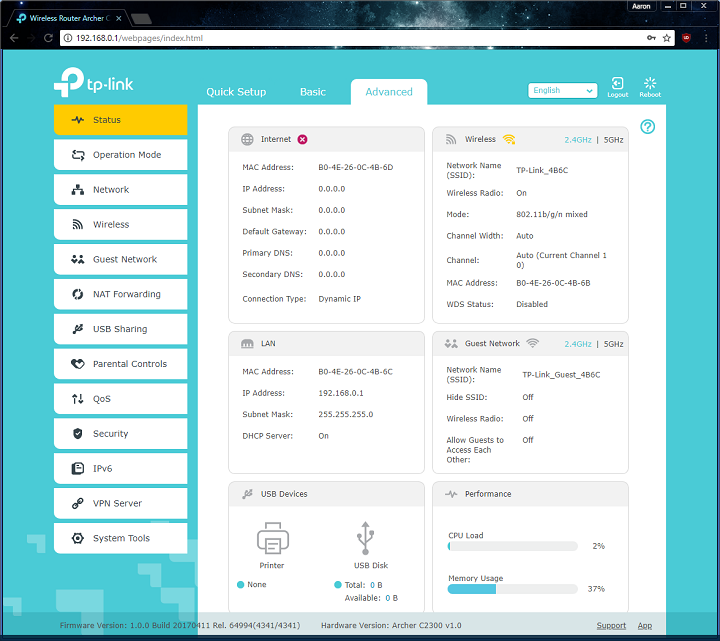The image size is (720, 641).
Task: Open the App link in the footer
Action: [x=645, y=626]
